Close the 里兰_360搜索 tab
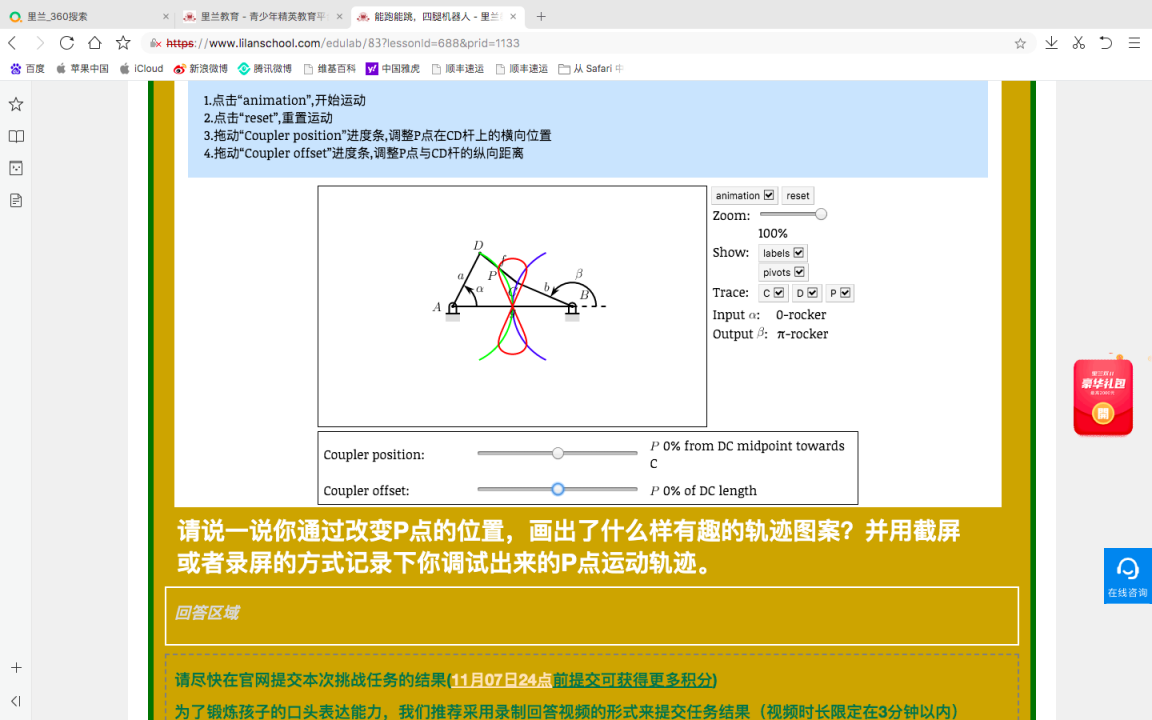The image size is (1152, 720). (x=165, y=16)
